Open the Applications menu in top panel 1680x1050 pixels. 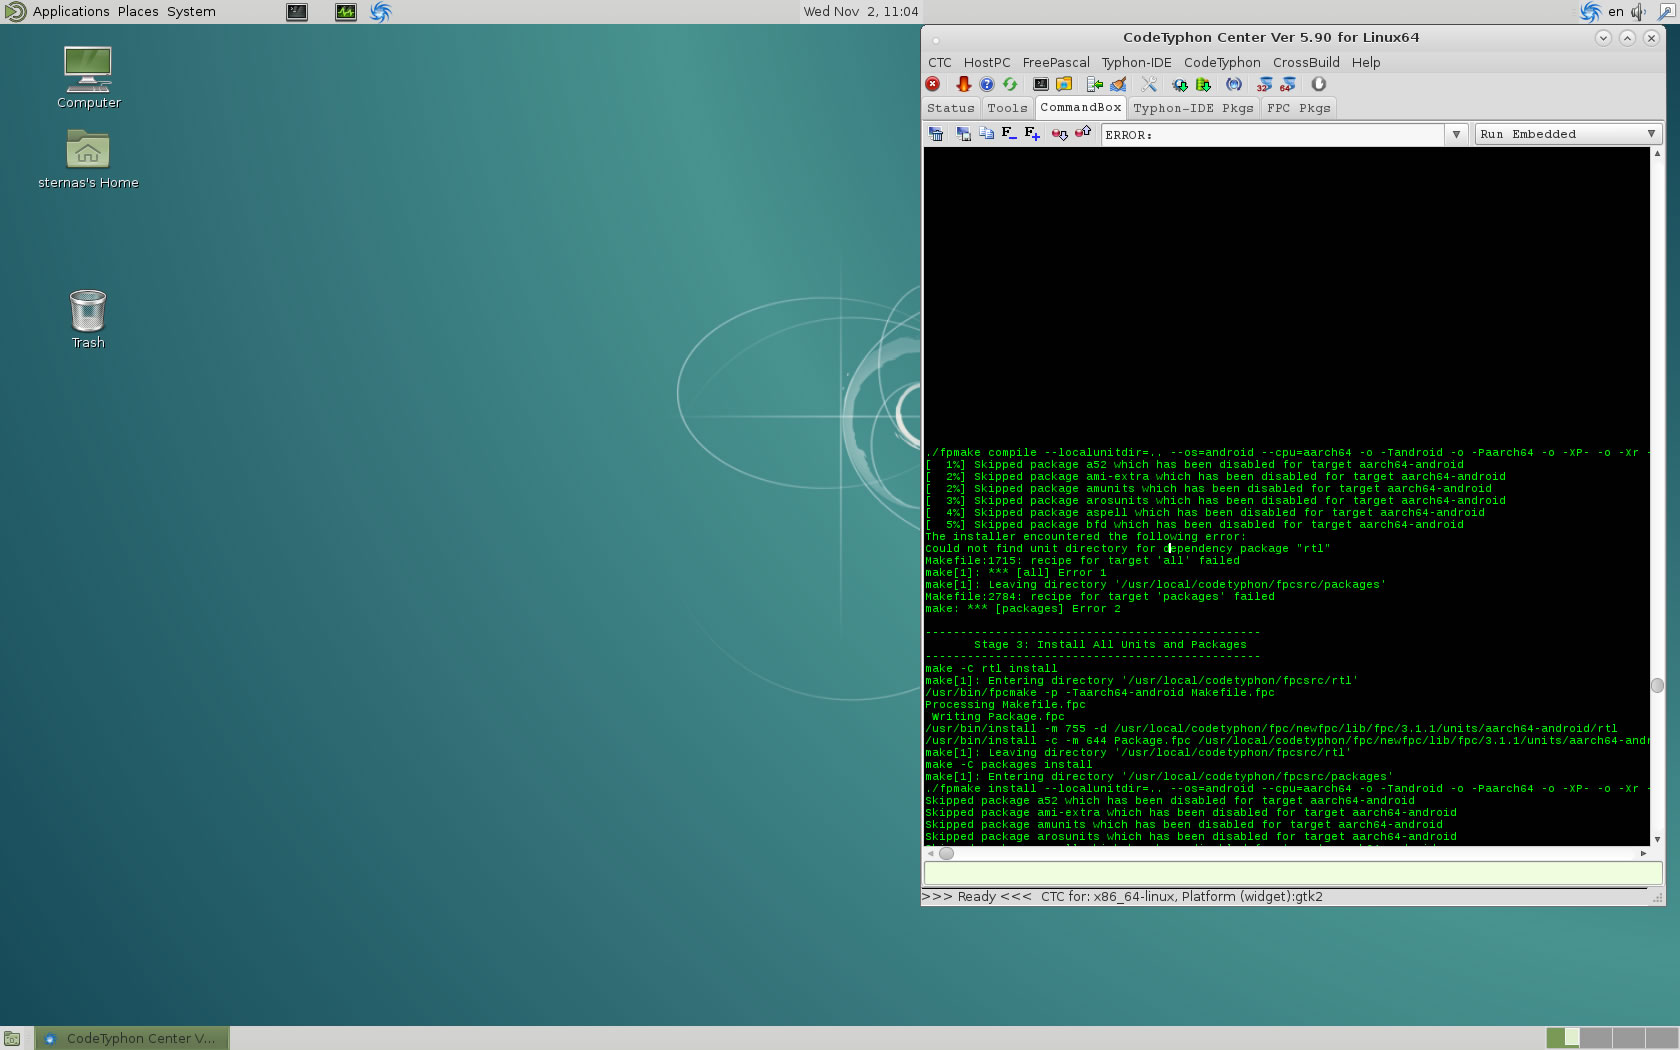pyautogui.click(x=71, y=12)
